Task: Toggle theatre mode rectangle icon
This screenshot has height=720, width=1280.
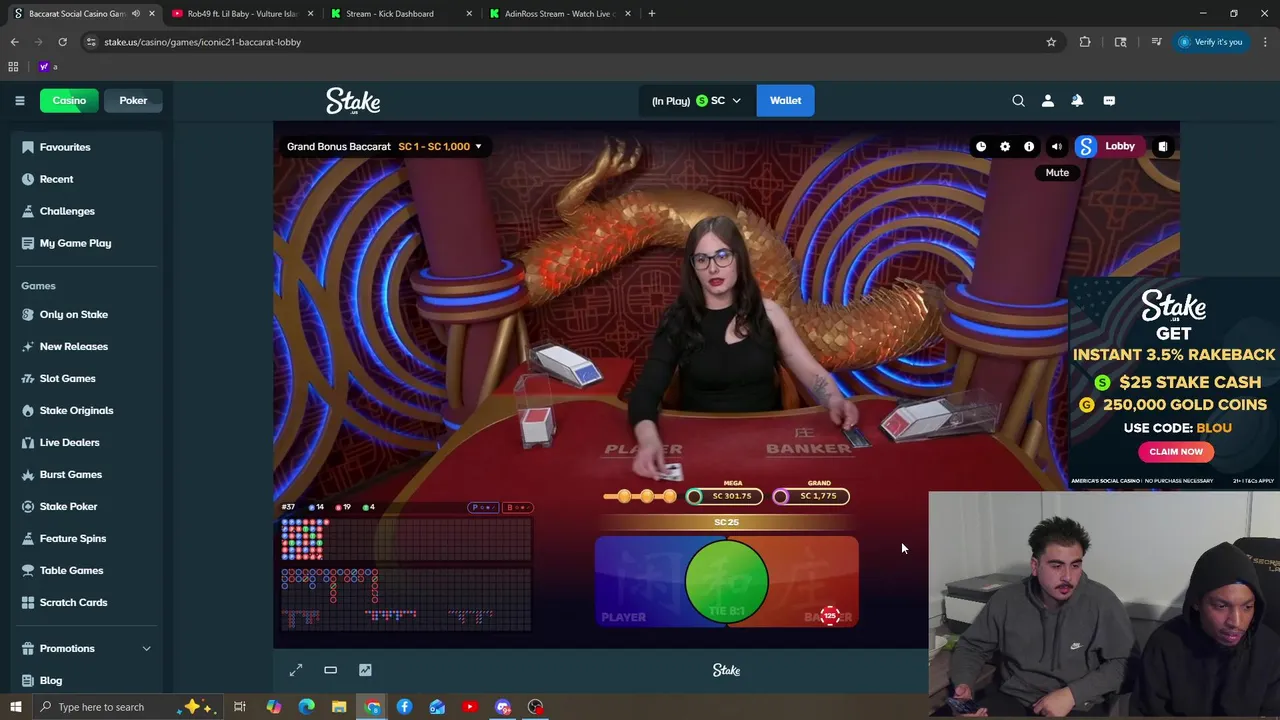Action: click(x=330, y=670)
